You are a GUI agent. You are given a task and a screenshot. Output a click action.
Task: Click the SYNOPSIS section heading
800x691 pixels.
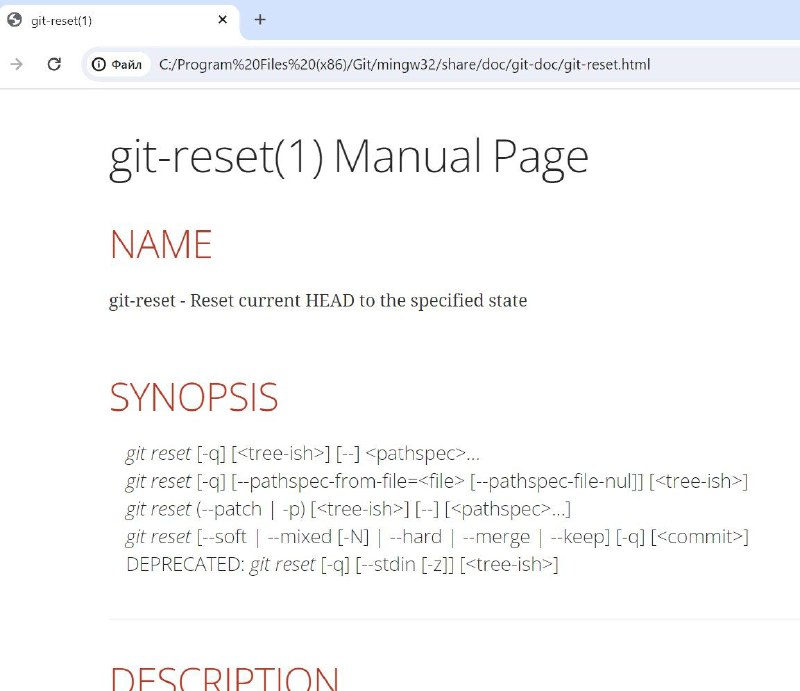click(x=194, y=398)
